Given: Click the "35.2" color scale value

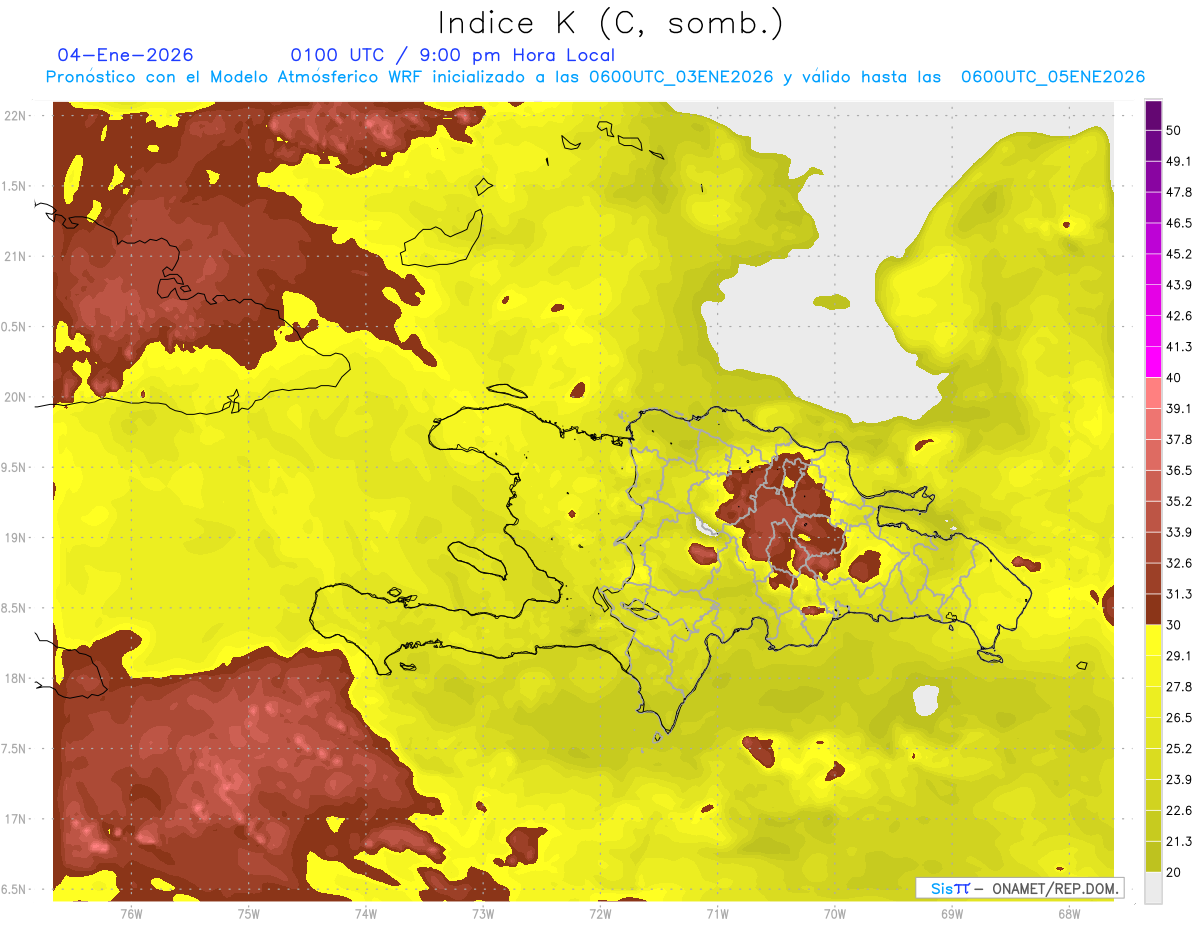Looking at the screenshot, I should pyautogui.click(x=1179, y=501).
